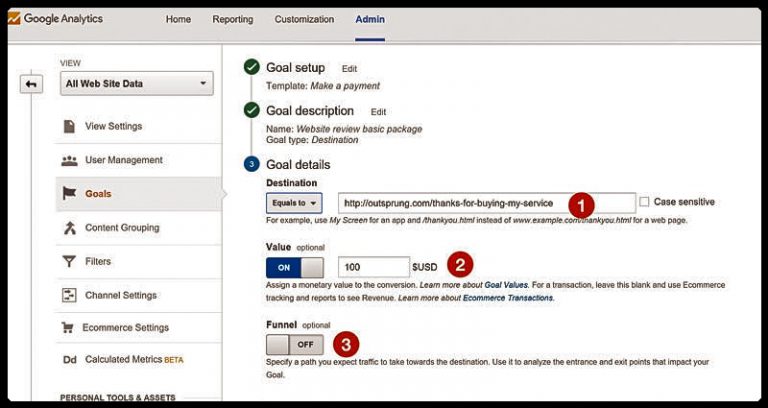Click the Ecommerce Settings cart icon
Image resolution: width=768 pixels, height=408 pixels.
pos(68,327)
